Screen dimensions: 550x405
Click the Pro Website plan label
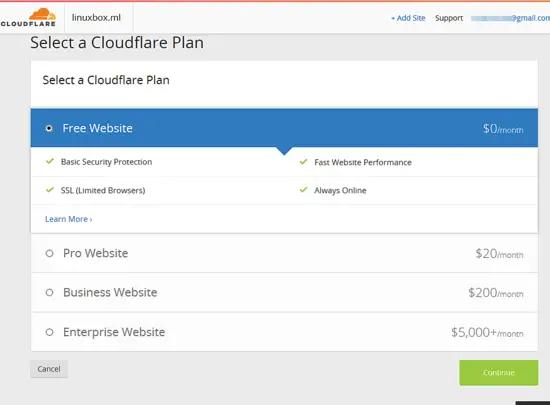point(95,253)
